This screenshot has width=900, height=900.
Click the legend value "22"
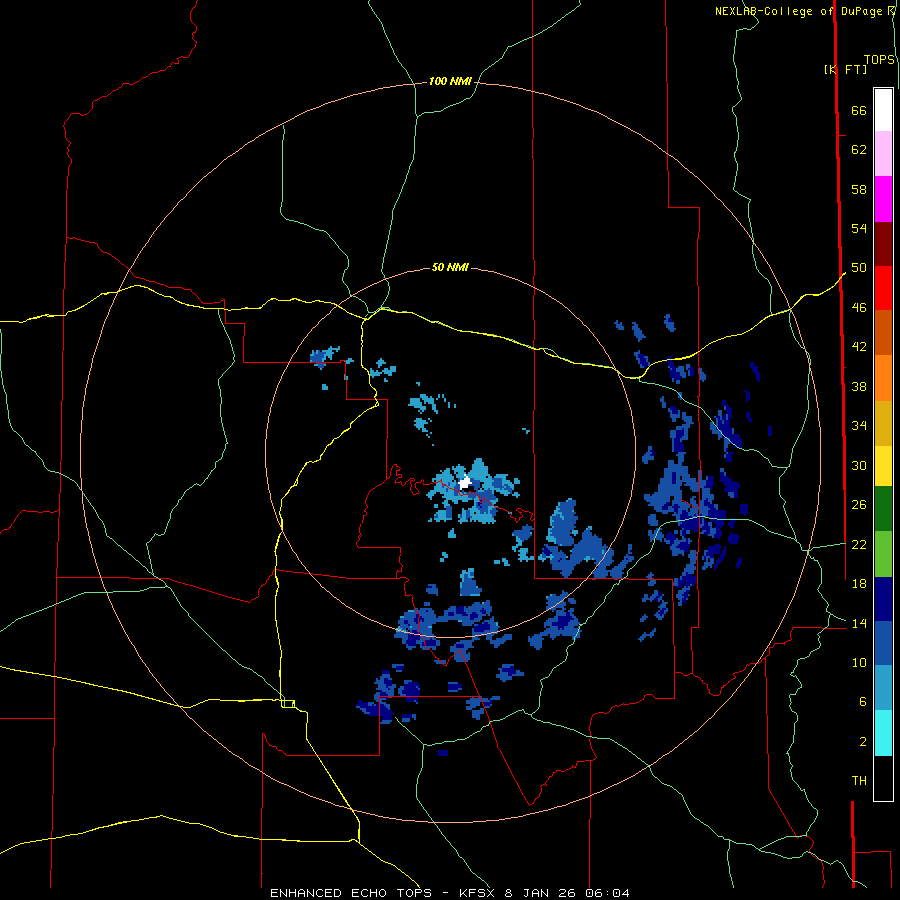click(x=859, y=545)
